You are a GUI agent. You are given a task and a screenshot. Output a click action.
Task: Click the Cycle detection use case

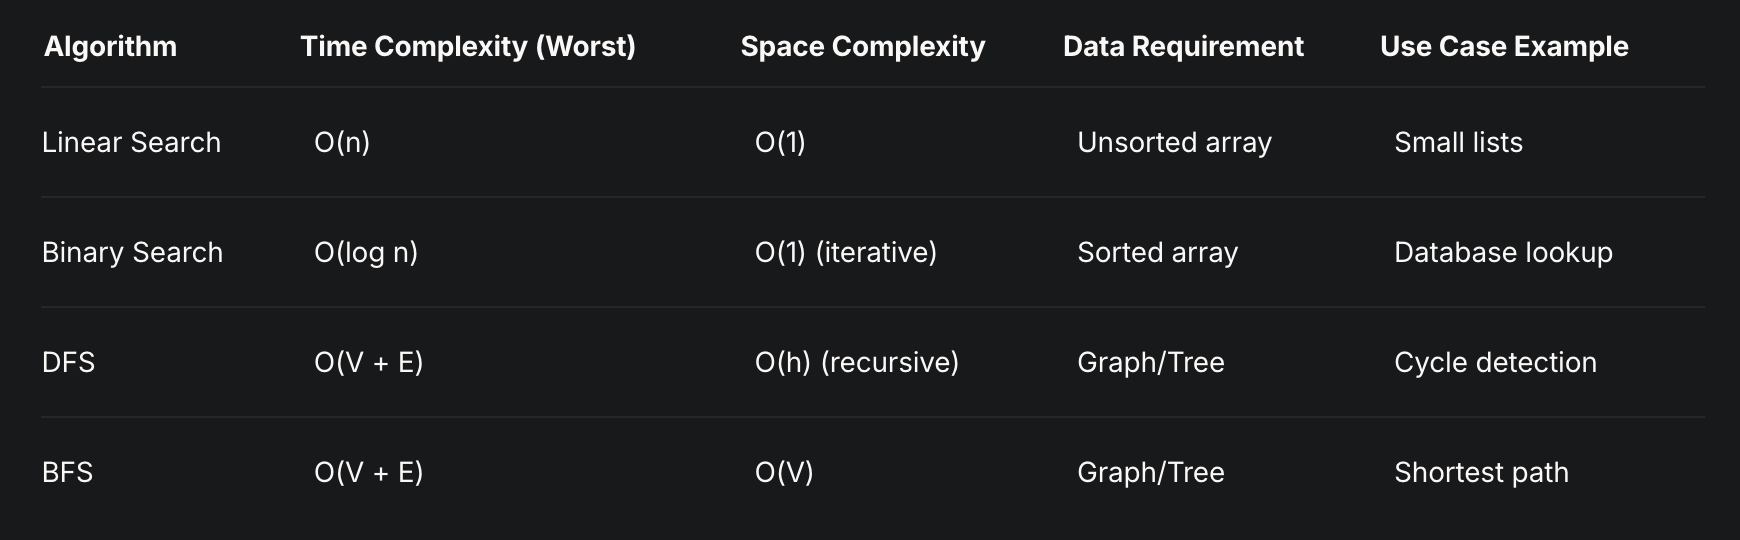click(1495, 362)
